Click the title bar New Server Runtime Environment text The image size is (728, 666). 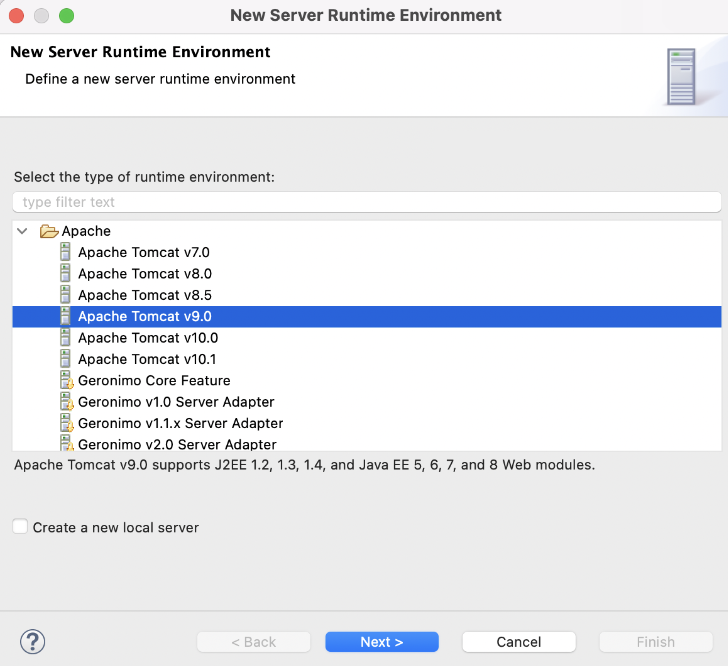[366, 15]
